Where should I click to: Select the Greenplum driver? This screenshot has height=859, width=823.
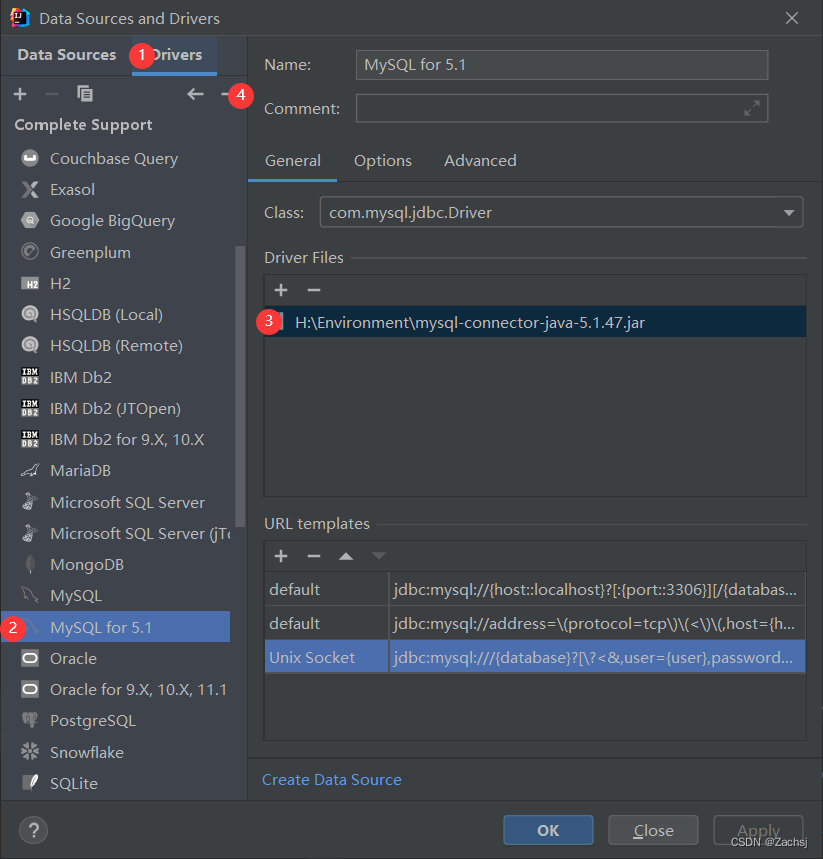pyautogui.click(x=116, y=253)
